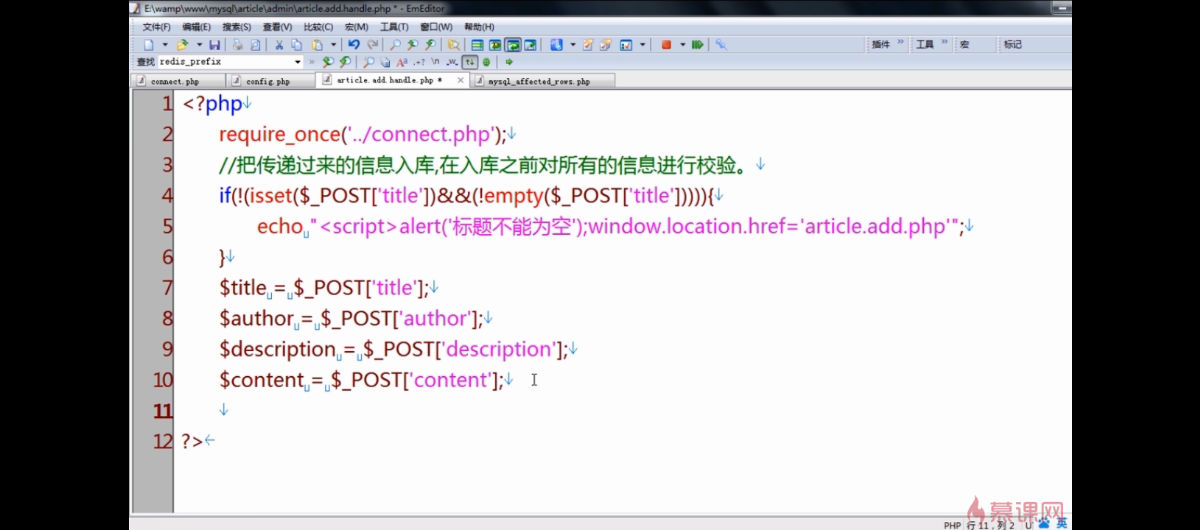Click the red Record macro icon

[x=666, y=45]
